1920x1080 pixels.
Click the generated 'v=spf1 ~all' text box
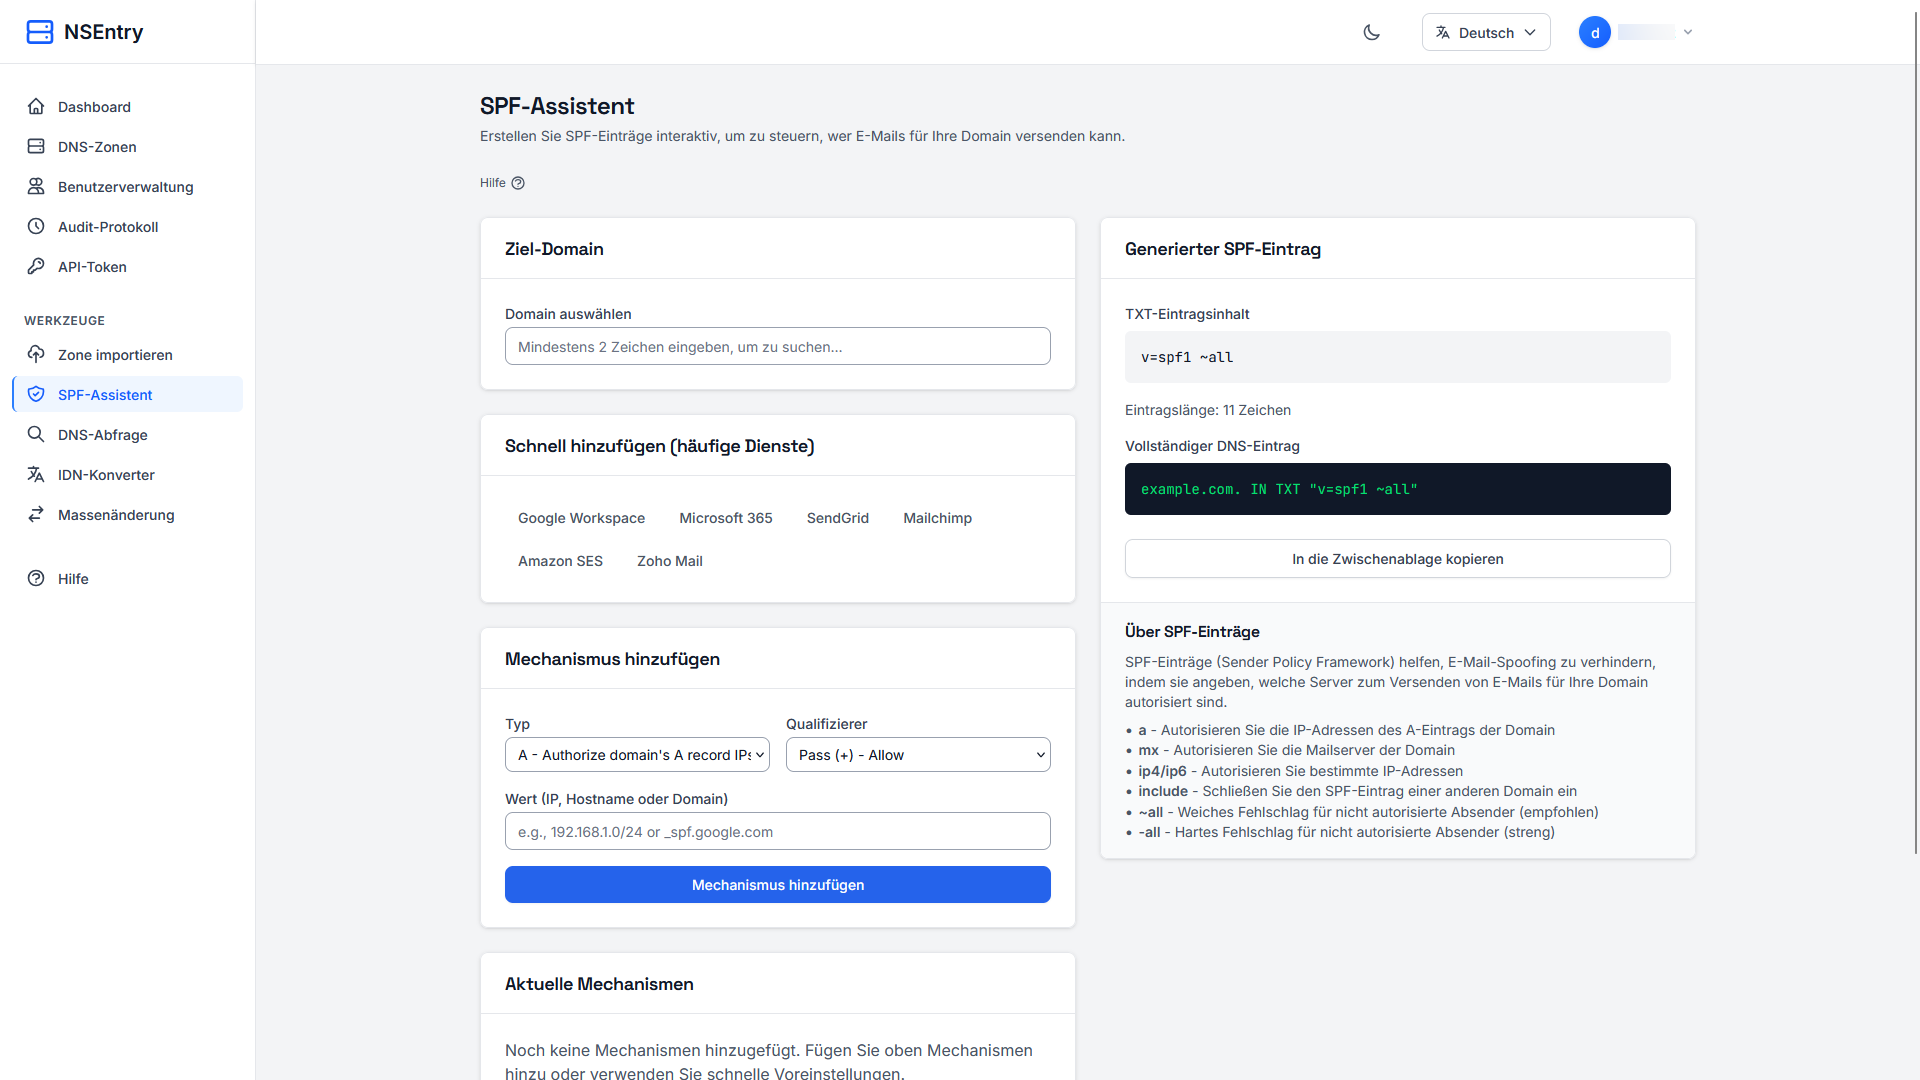coord(1398,357)
